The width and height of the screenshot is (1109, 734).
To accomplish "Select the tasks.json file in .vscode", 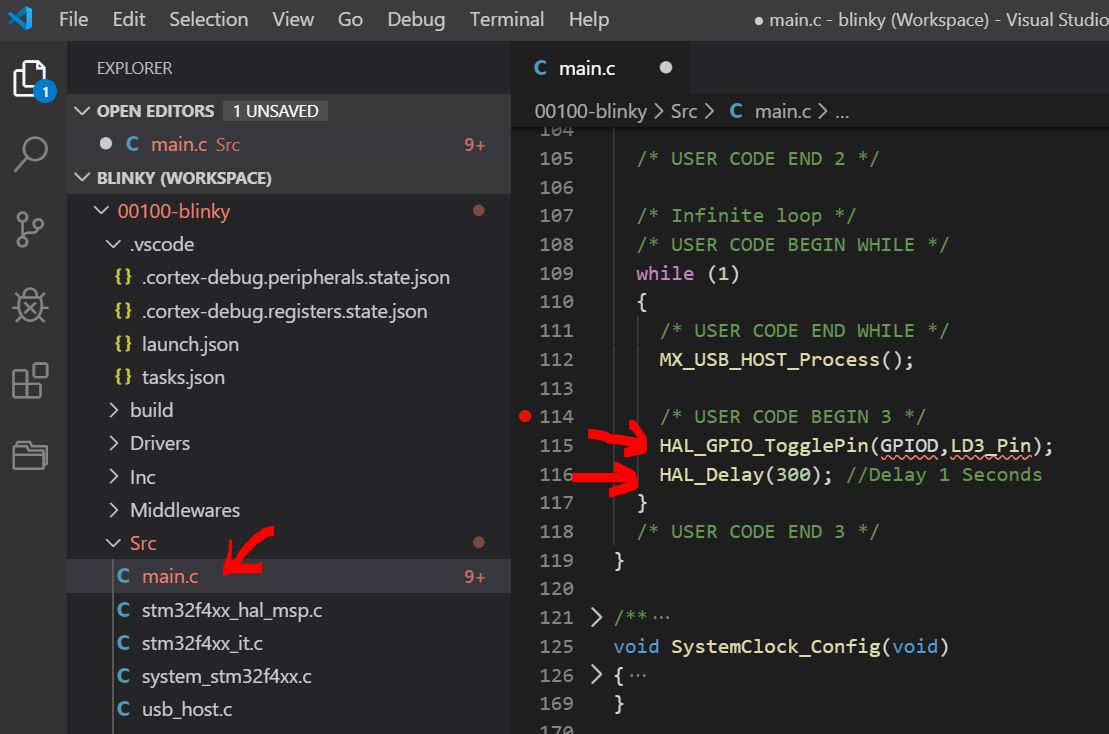I will (x=184, y=377).
